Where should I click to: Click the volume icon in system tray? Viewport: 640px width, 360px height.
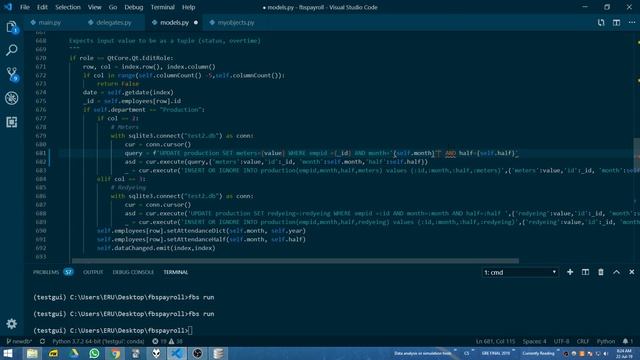[x=606, y=353]
